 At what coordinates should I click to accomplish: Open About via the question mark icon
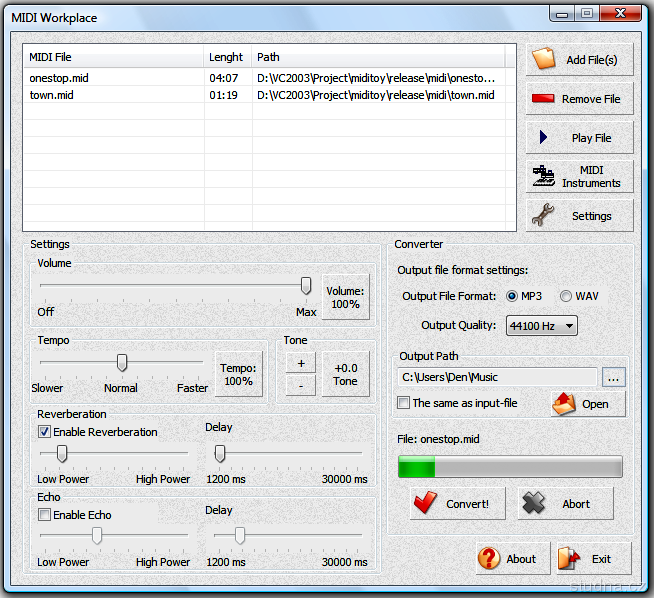[x=490, y=559]
